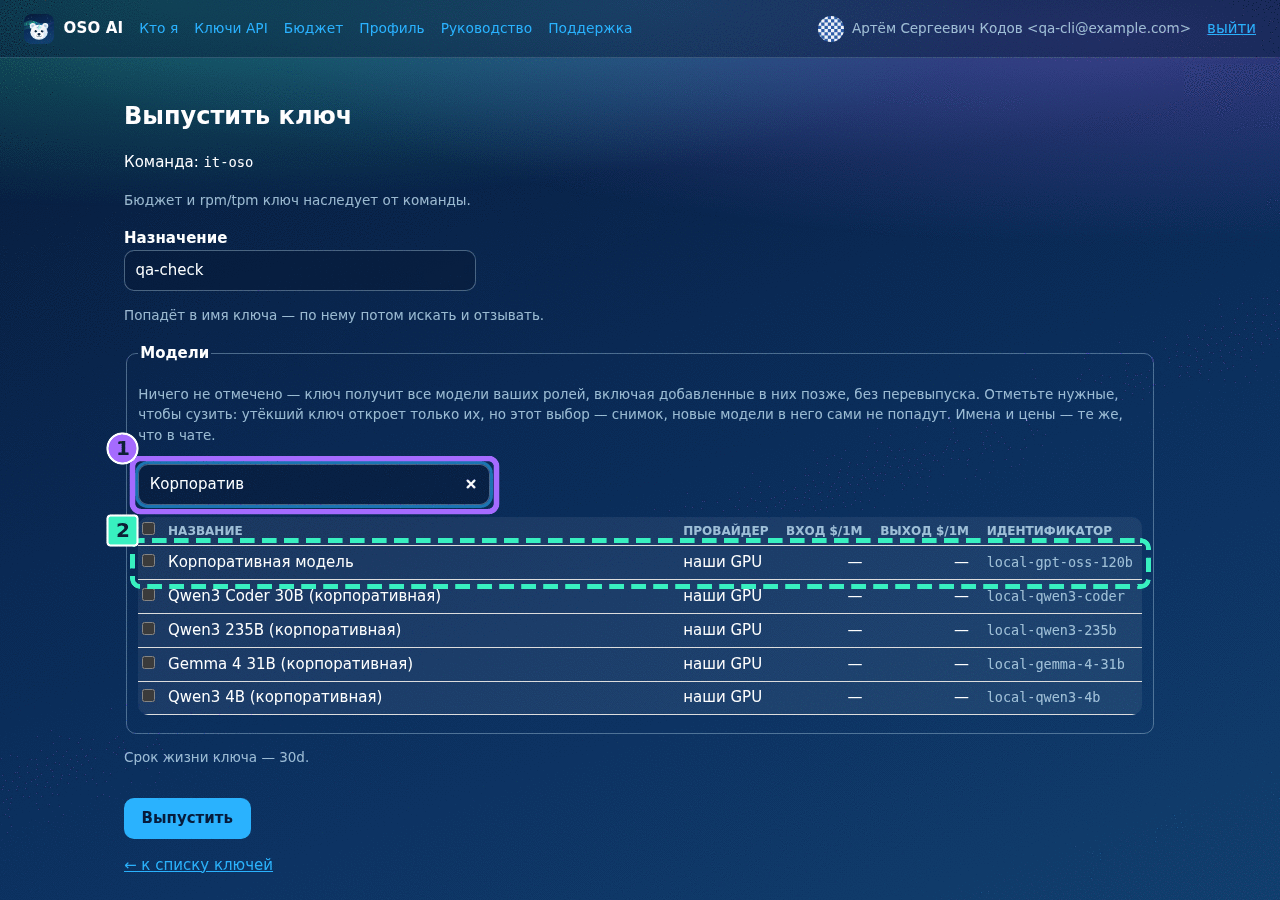Screen dimensions: 1280x900
Task: Click identifier local-qwen3-235b
Action: 1052,630
